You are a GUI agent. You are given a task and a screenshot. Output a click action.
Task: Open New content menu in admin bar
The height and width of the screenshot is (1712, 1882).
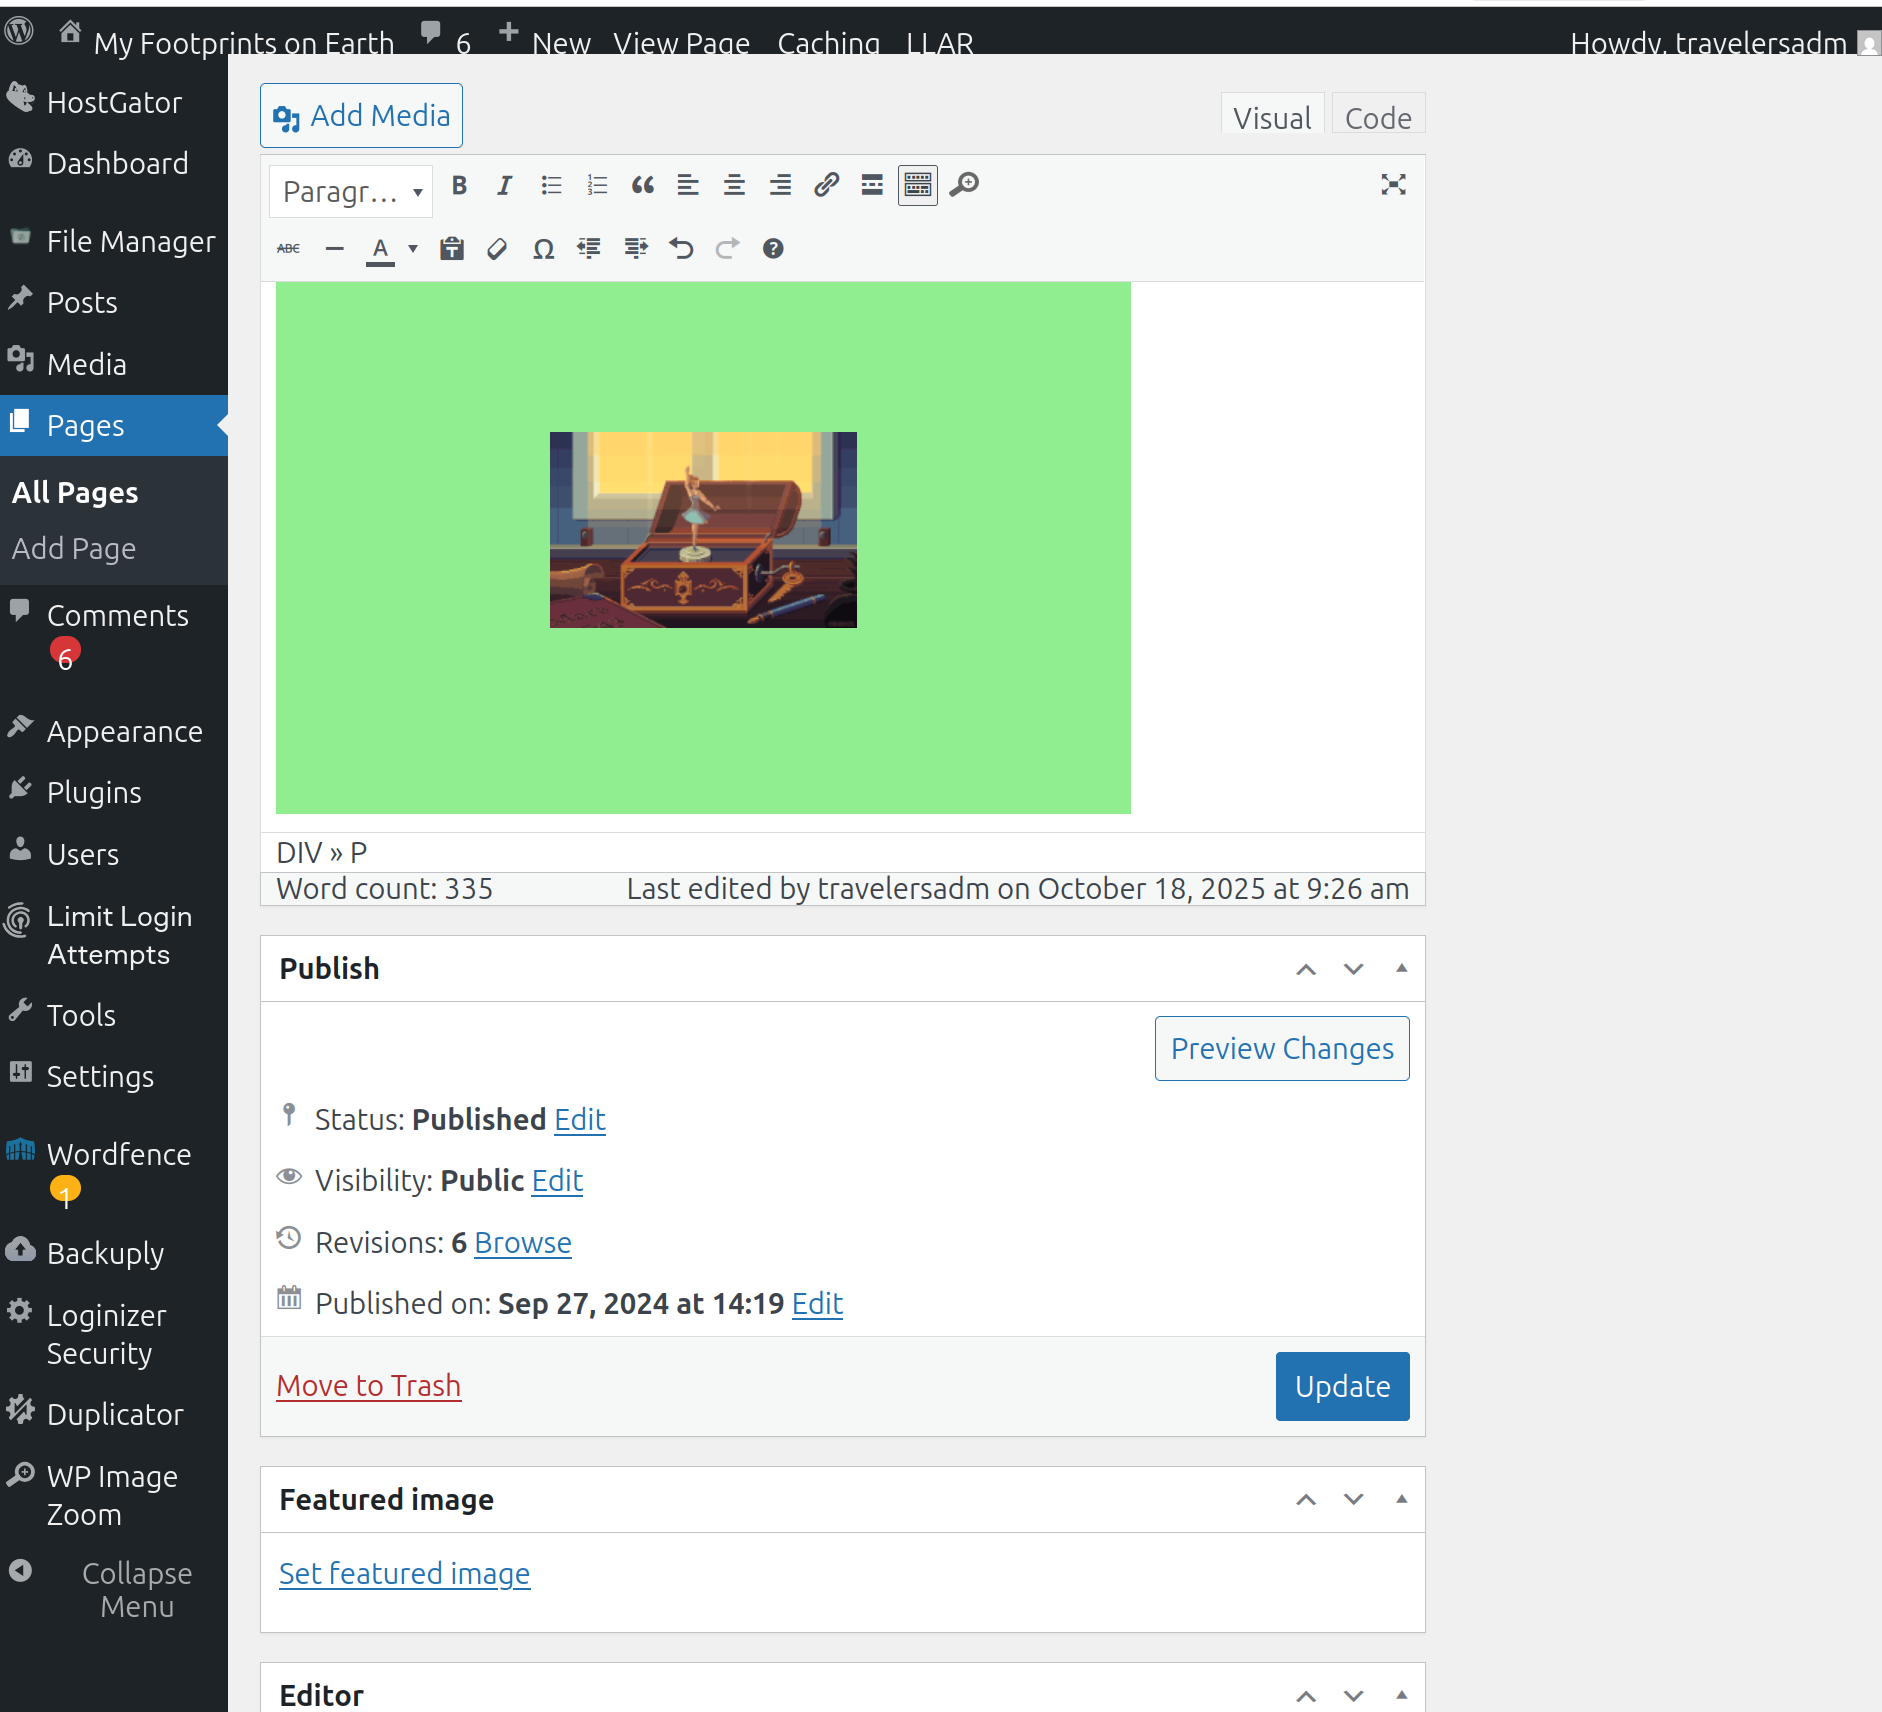(x=545, y=40)
